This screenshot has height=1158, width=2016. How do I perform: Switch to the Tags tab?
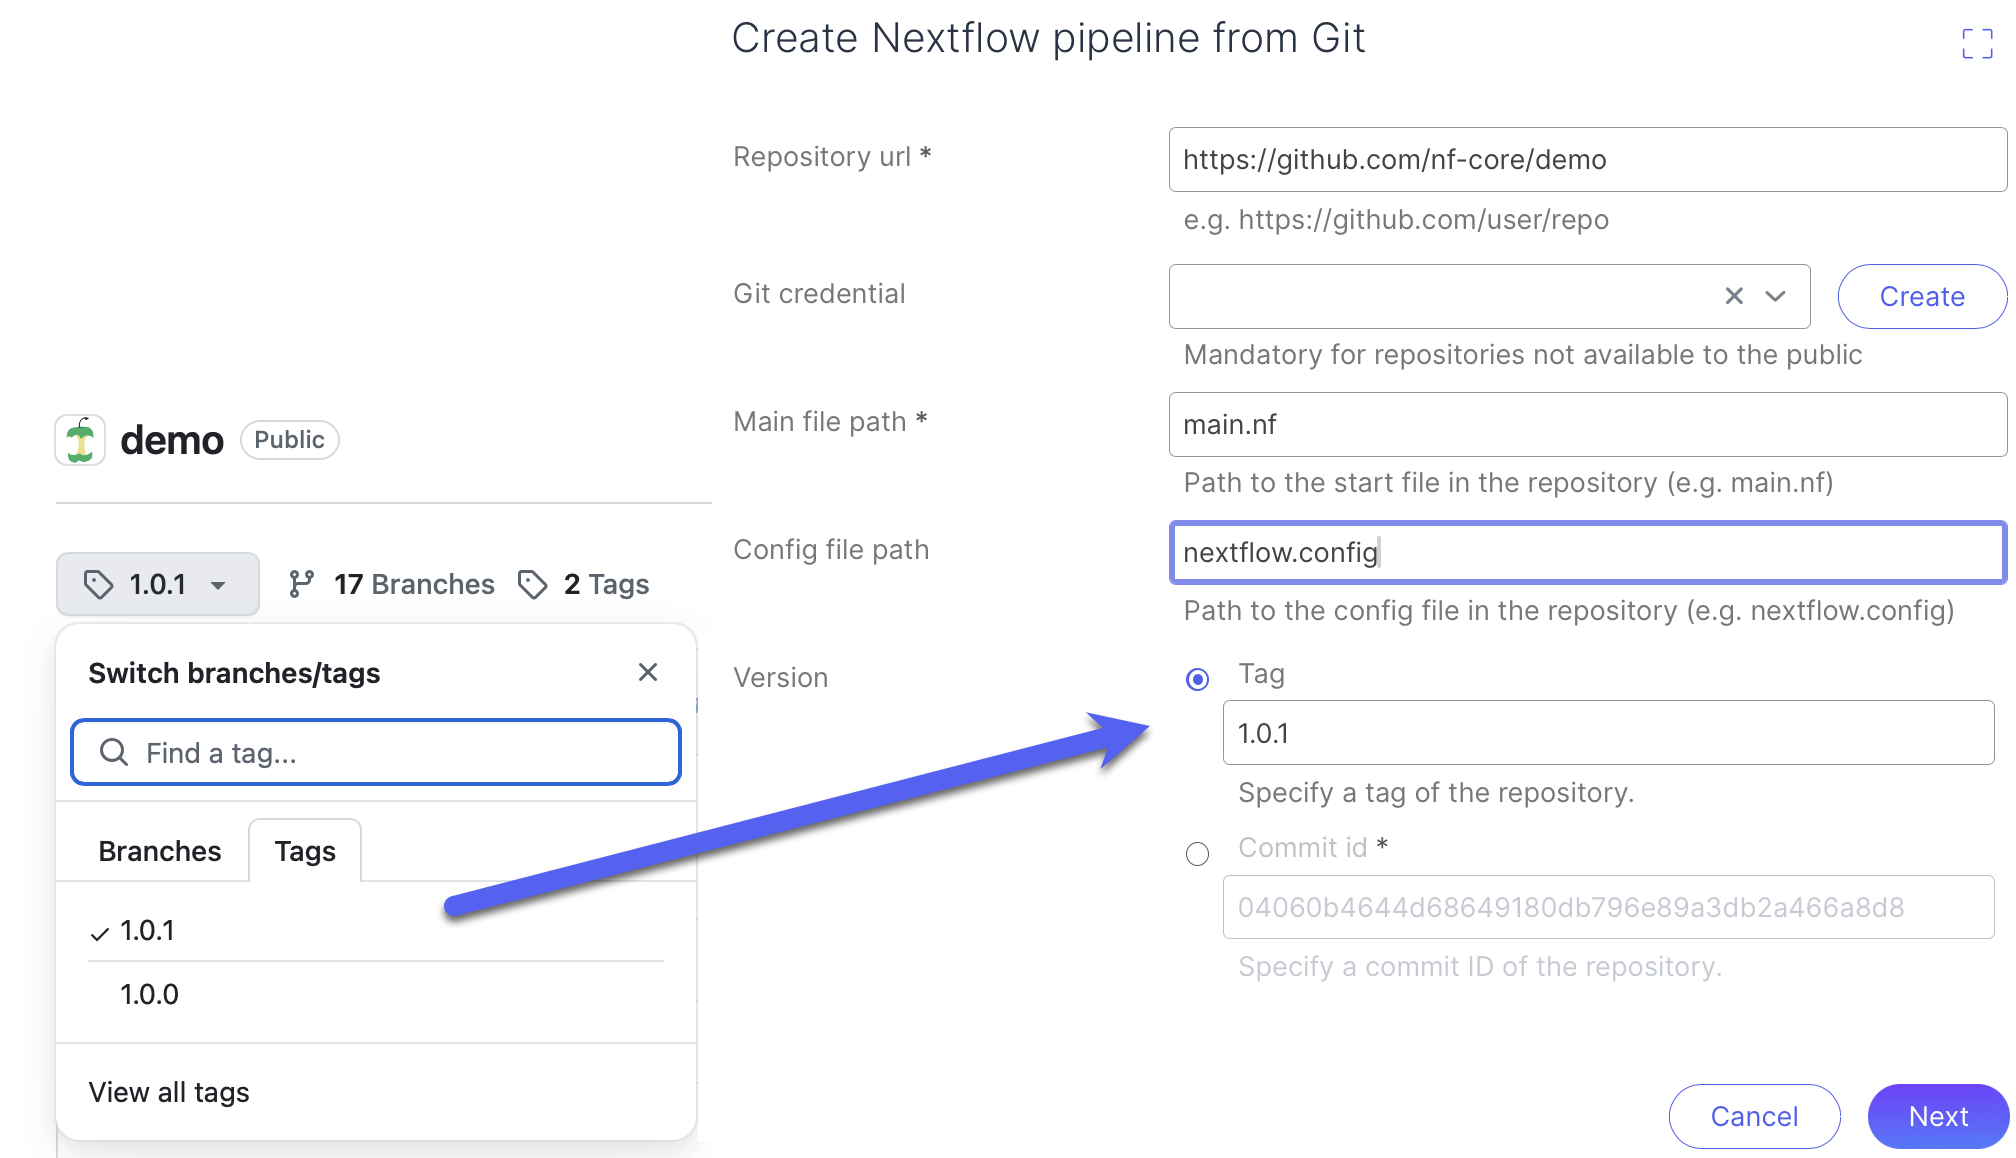click(x=305, y=851)
